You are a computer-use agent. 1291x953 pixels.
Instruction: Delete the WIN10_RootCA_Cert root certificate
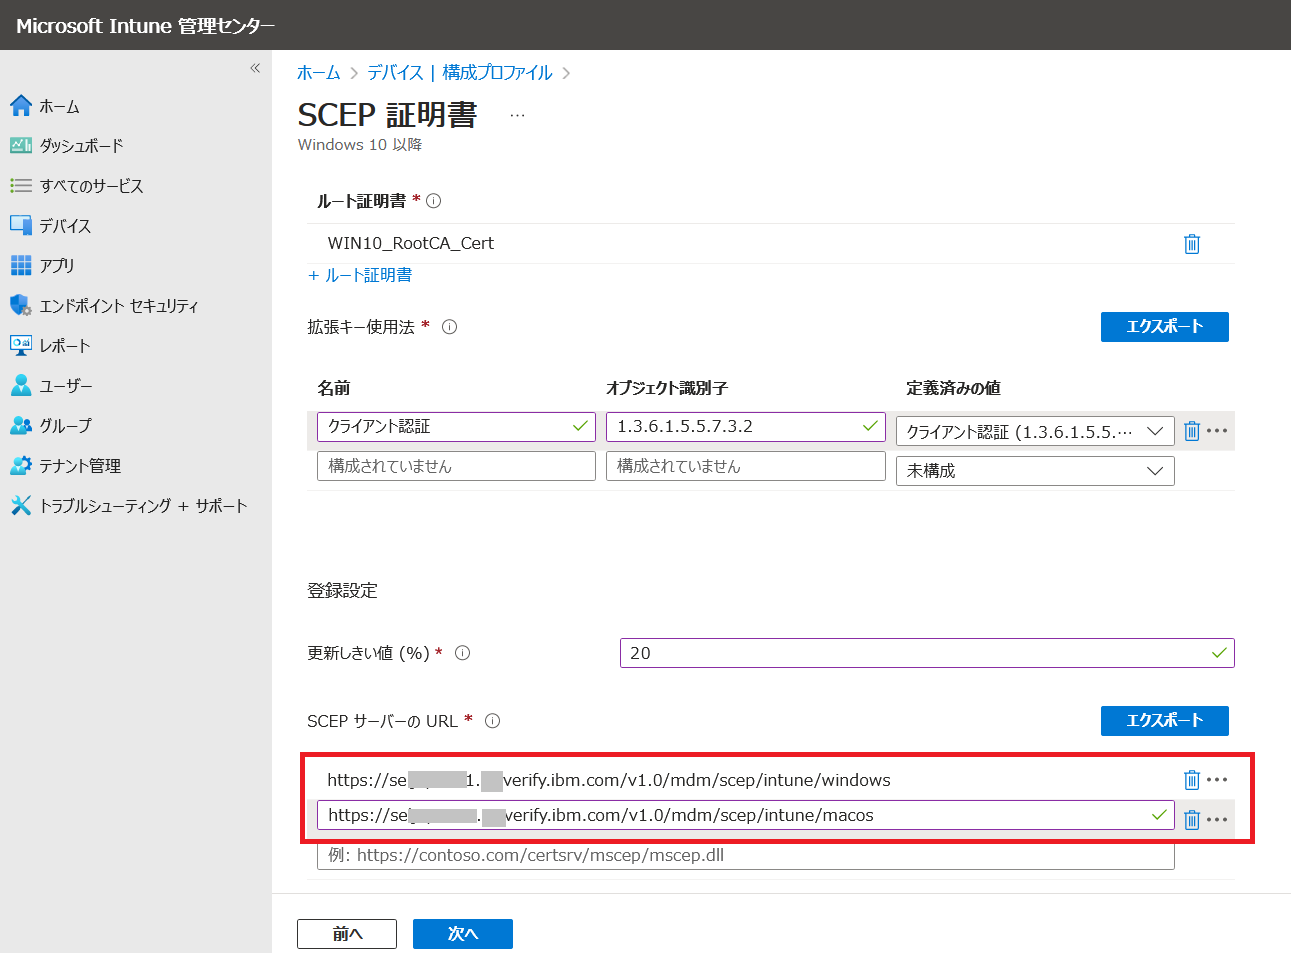coord(1192,244)
